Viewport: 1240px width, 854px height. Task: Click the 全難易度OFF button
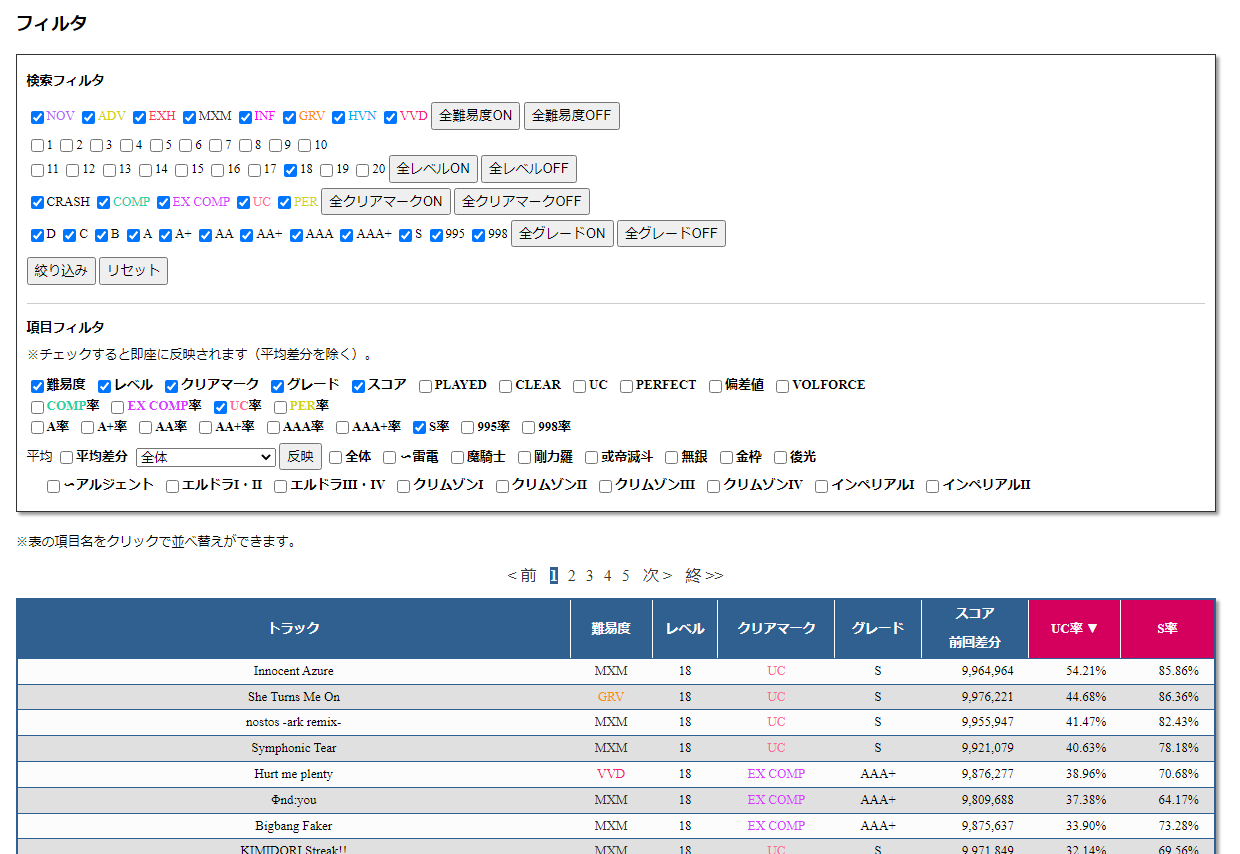(x=571, y=116)
